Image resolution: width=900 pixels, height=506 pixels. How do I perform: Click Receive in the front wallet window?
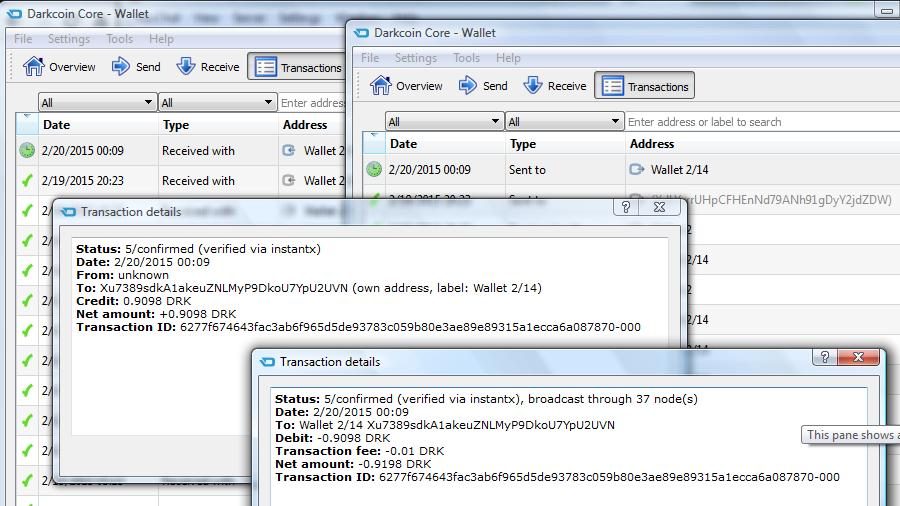click(x=555, y=86)
